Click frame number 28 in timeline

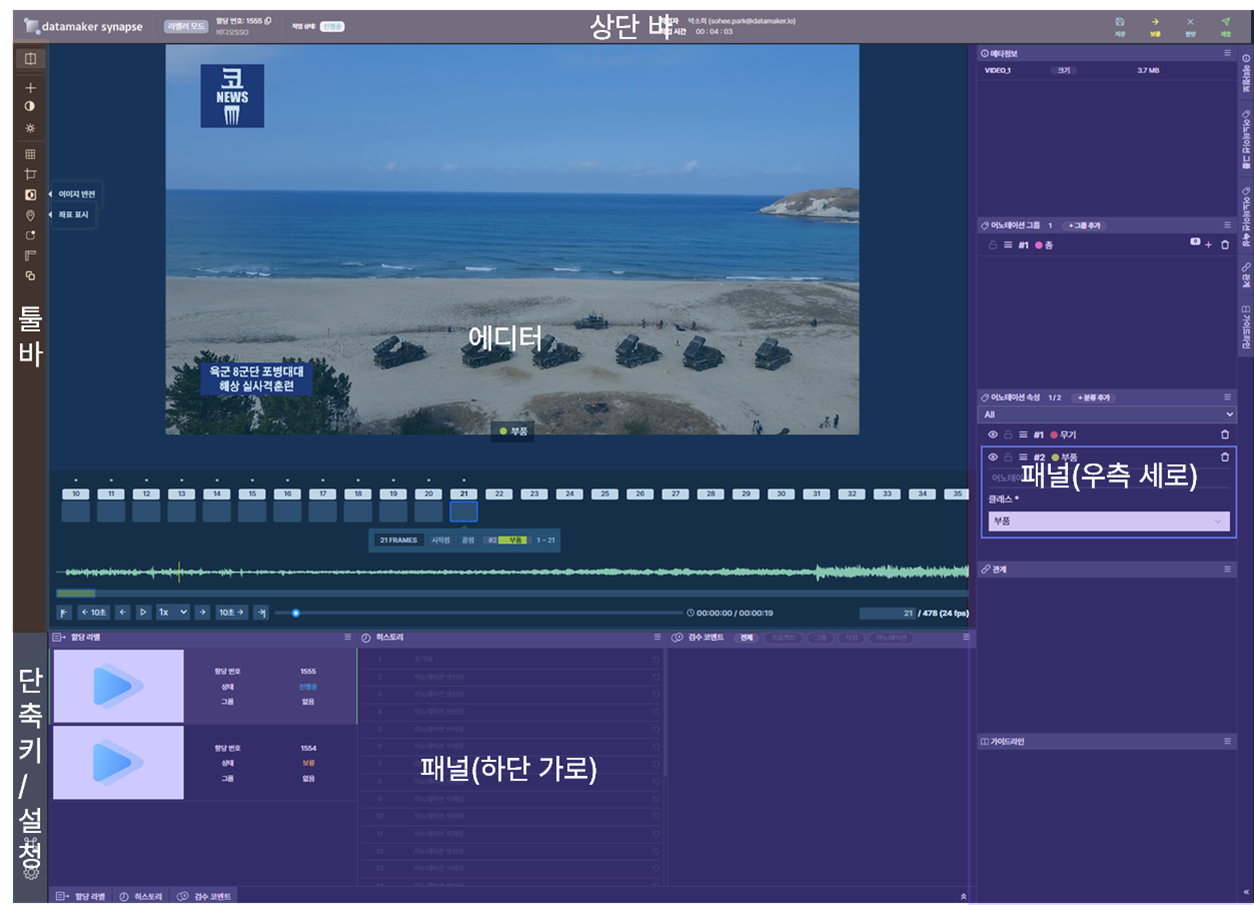[x=710, y=494]
